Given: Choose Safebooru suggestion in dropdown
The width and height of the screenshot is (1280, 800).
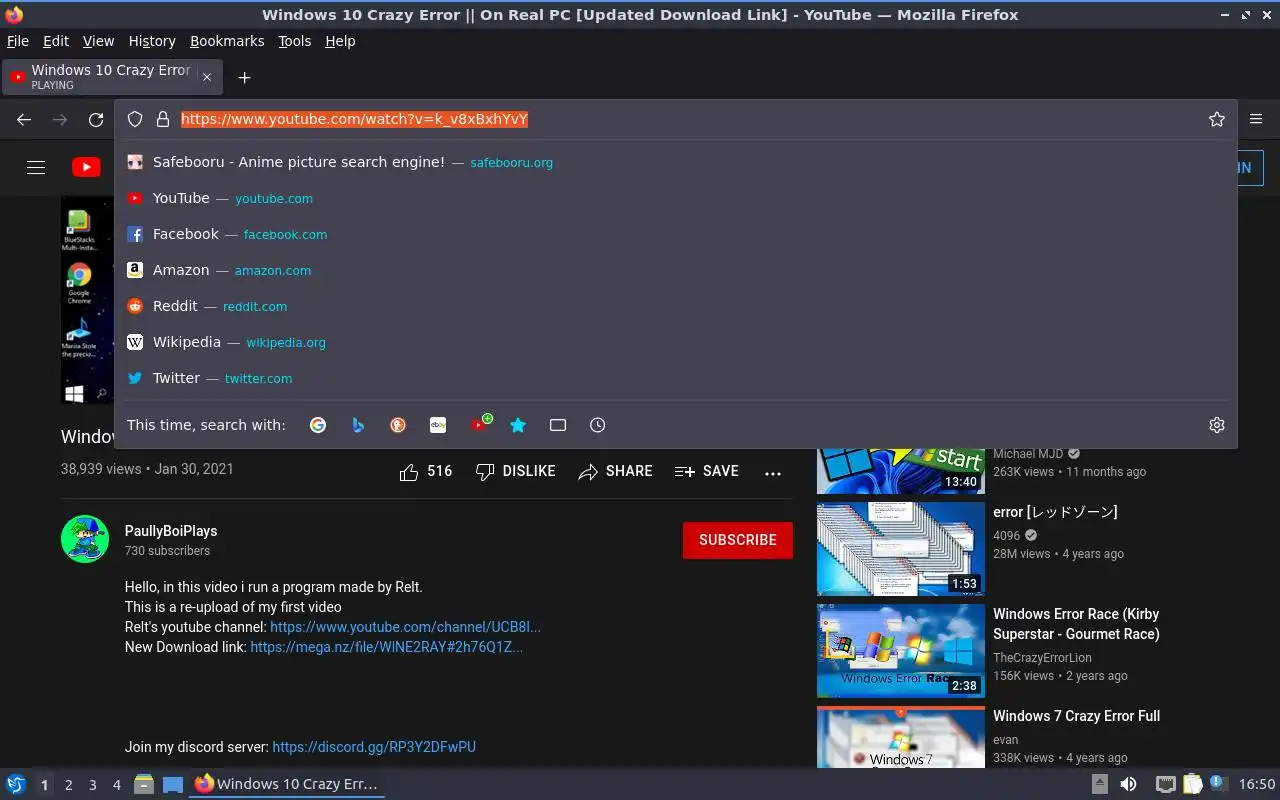Looking at the screenshot, I should 676,162.
